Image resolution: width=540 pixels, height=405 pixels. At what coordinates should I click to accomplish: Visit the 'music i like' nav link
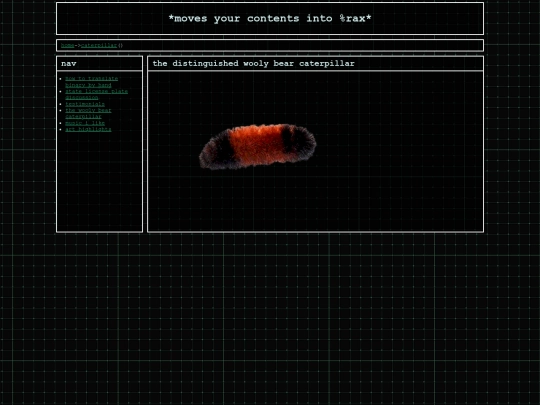[85, 123]
